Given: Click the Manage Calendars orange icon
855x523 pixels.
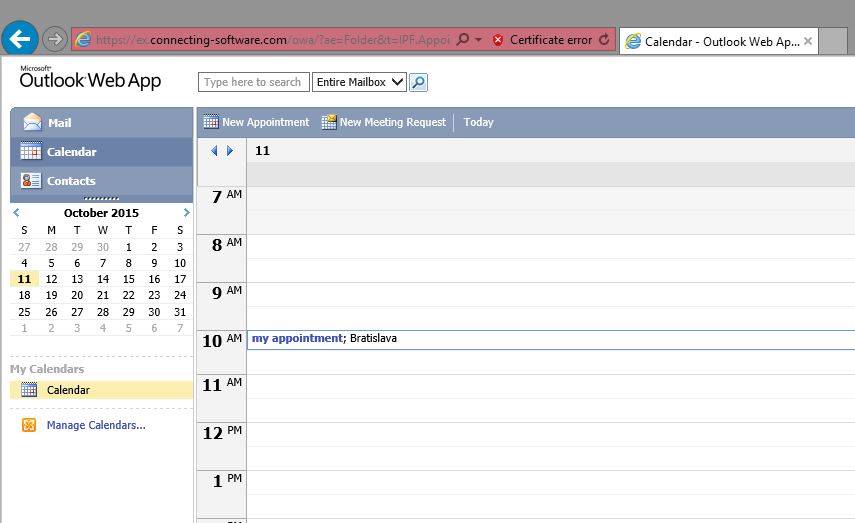Looking at the screenshot, I should (29, 425).
